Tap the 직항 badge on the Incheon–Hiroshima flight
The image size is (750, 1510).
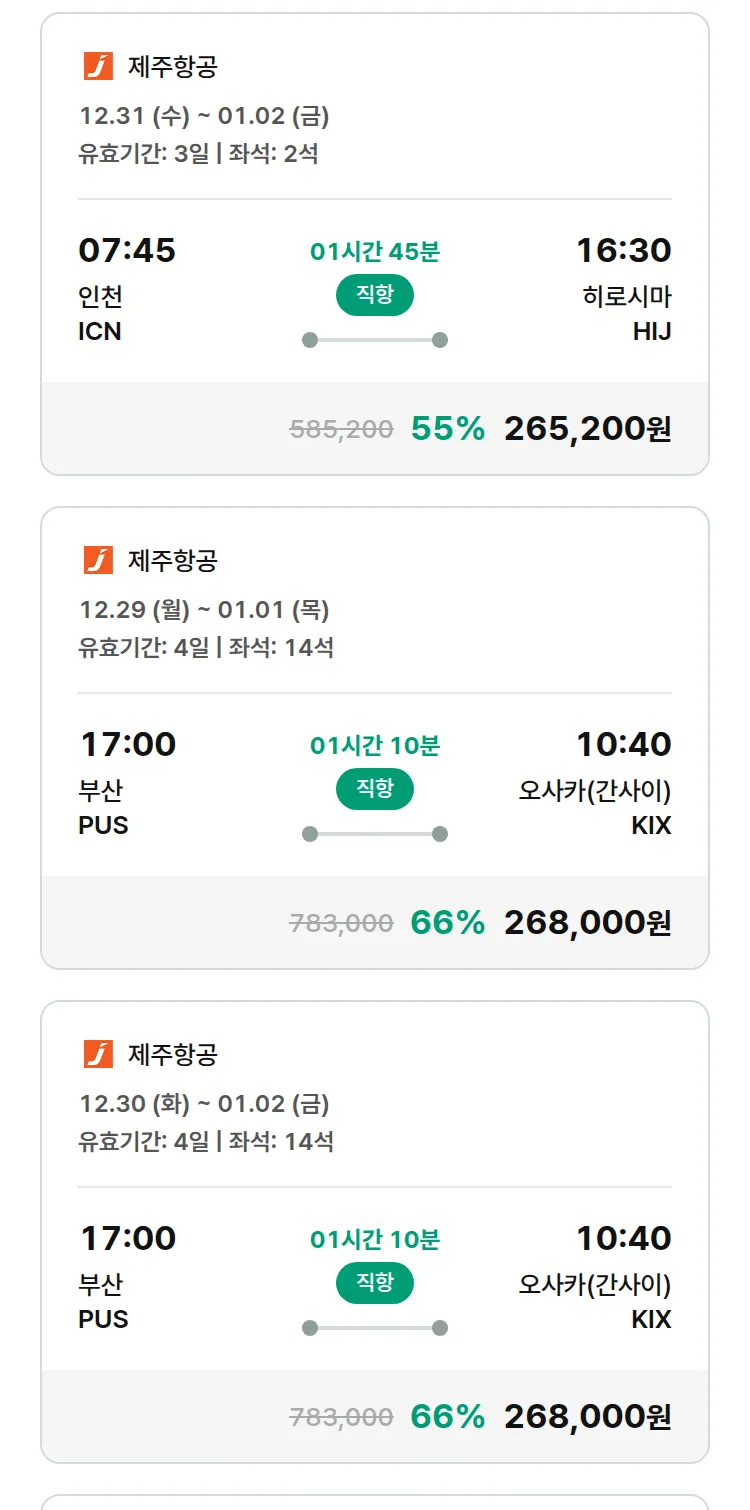pos(374,295)
